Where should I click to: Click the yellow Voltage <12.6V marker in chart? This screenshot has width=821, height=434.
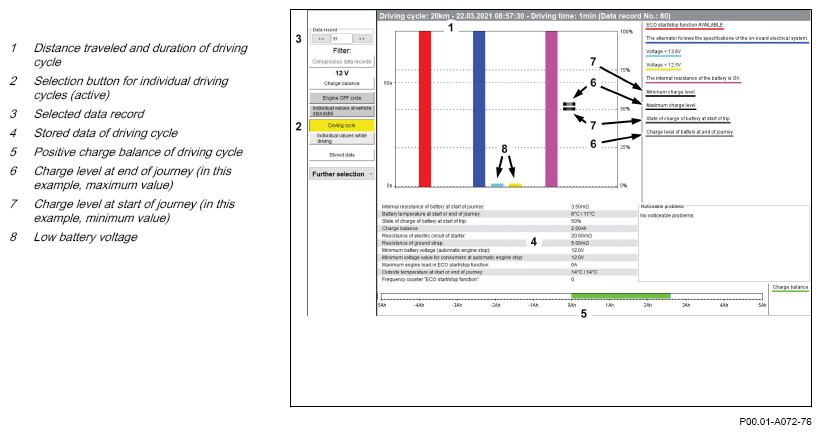point(515,185)
